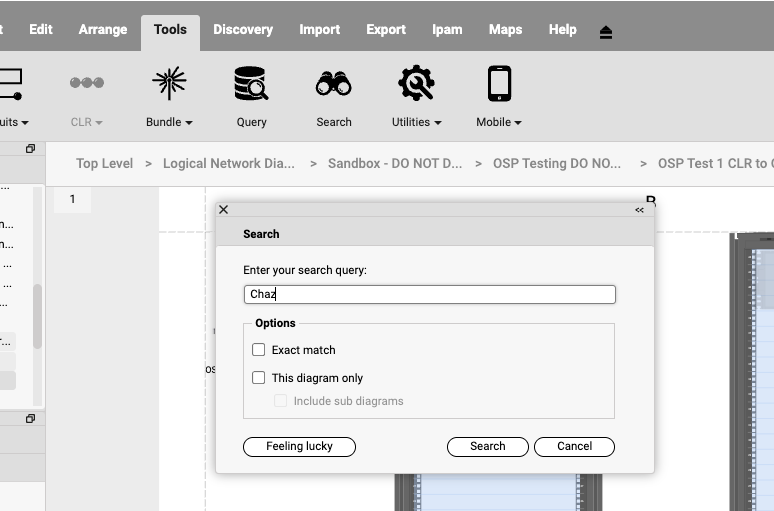
Task: Click the Cancel button in dialog
Action: (x=574, y=447)
